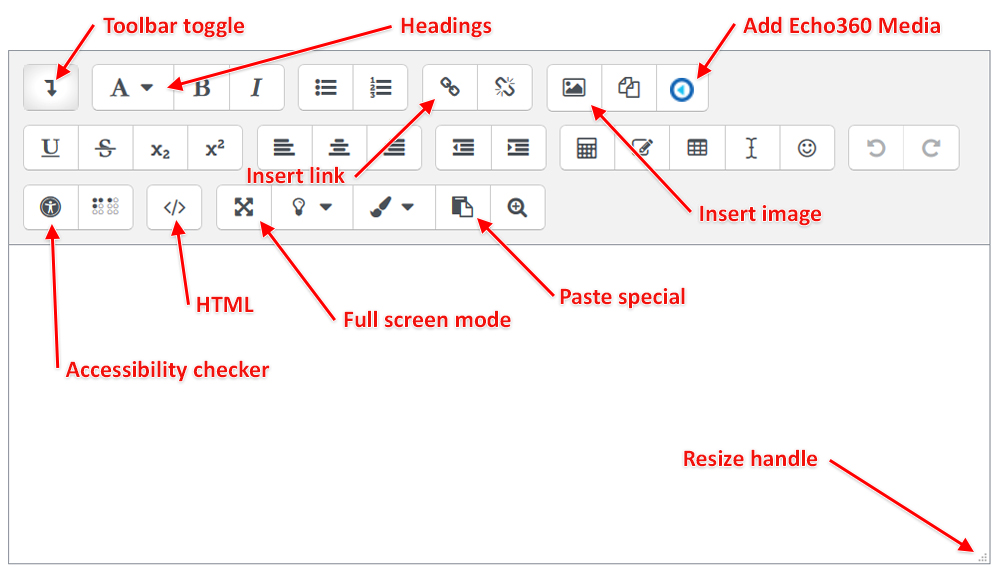Align text right

[394, 148]
